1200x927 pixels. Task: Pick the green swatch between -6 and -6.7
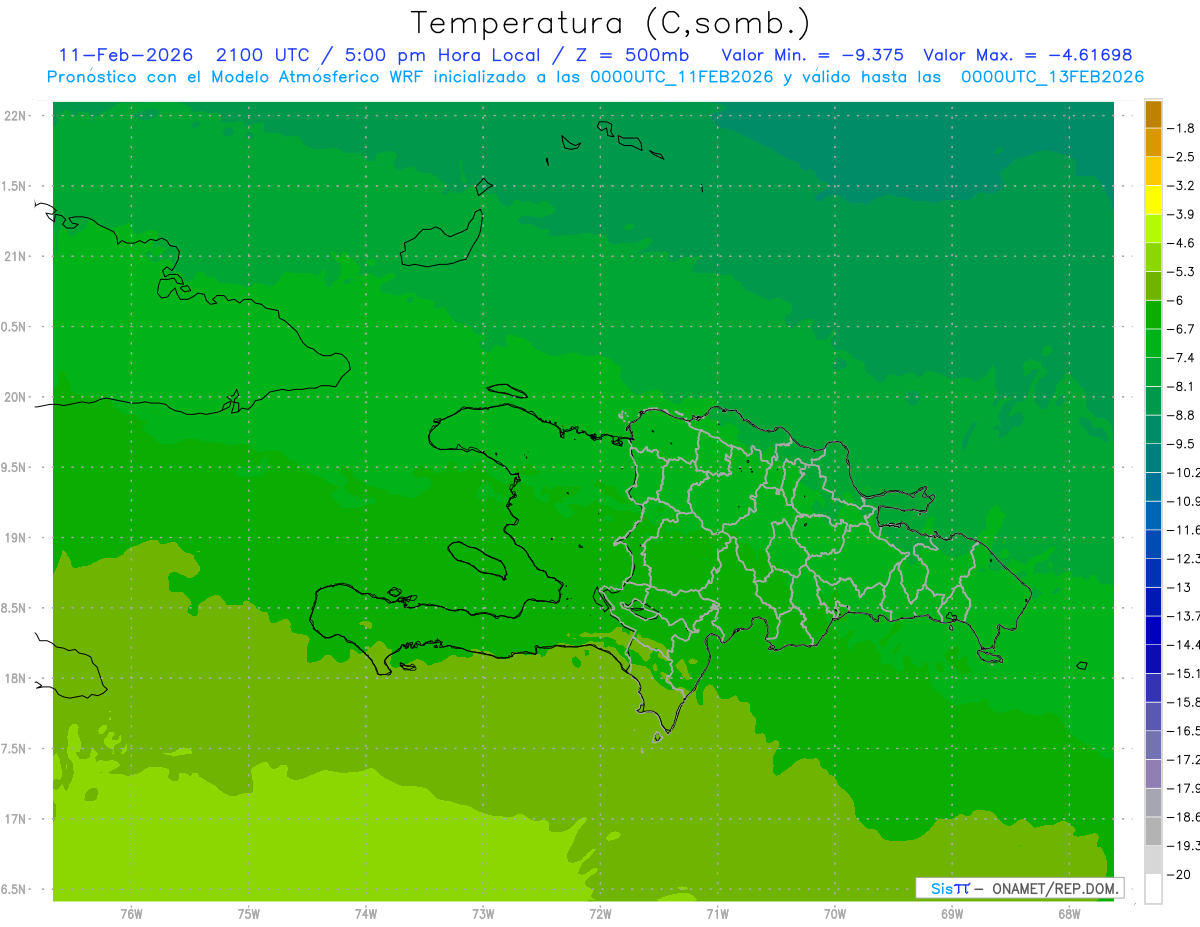[x=1153, y=315]
